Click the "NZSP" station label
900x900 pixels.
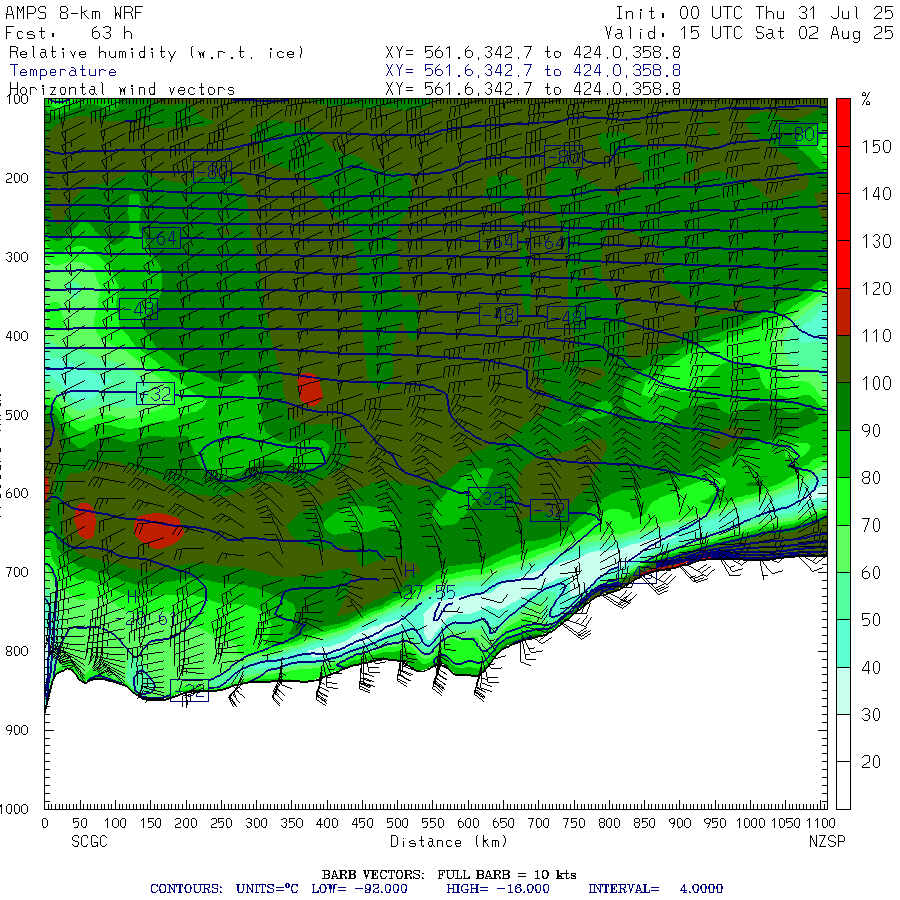tap(827, 842)
